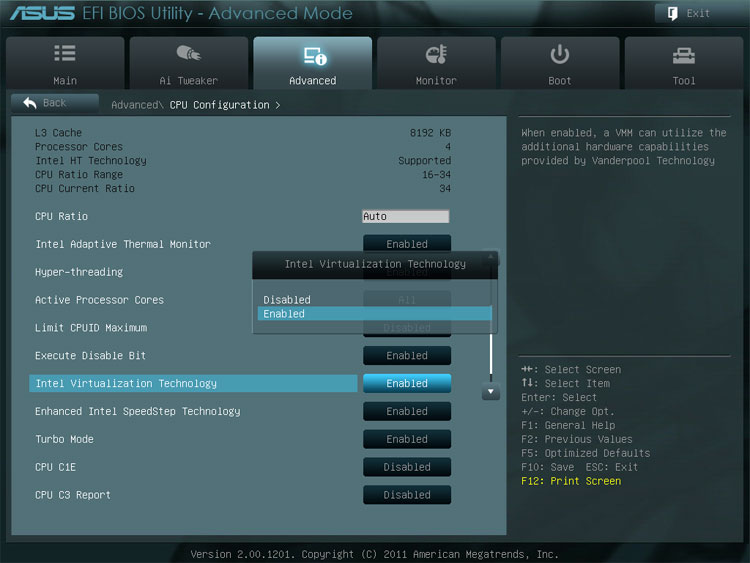Screen dimensions: 750x563
Task: Click the F12: Print Screen hint
Action: pyautogui.click(x=571, y=481)
